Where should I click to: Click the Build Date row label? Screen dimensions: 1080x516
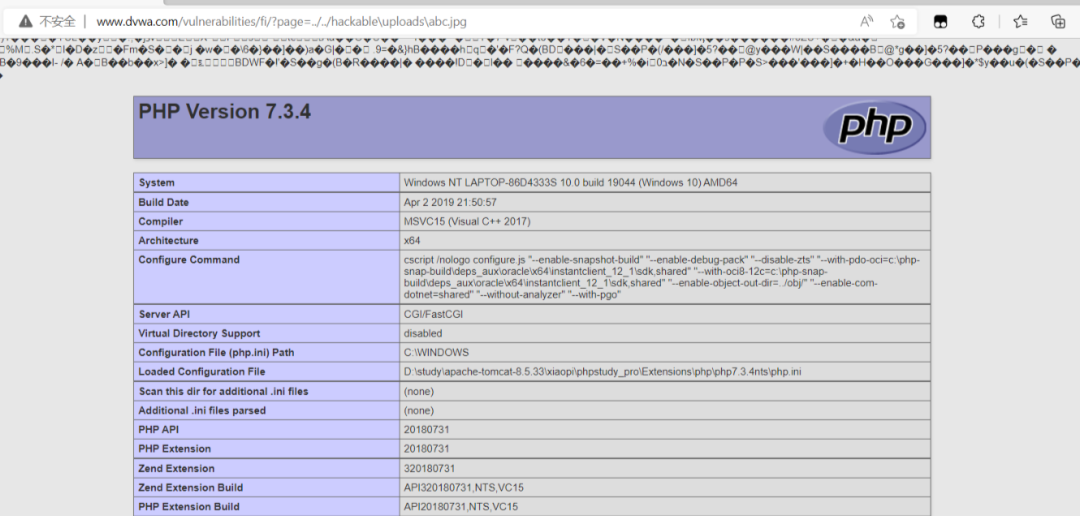163,202
